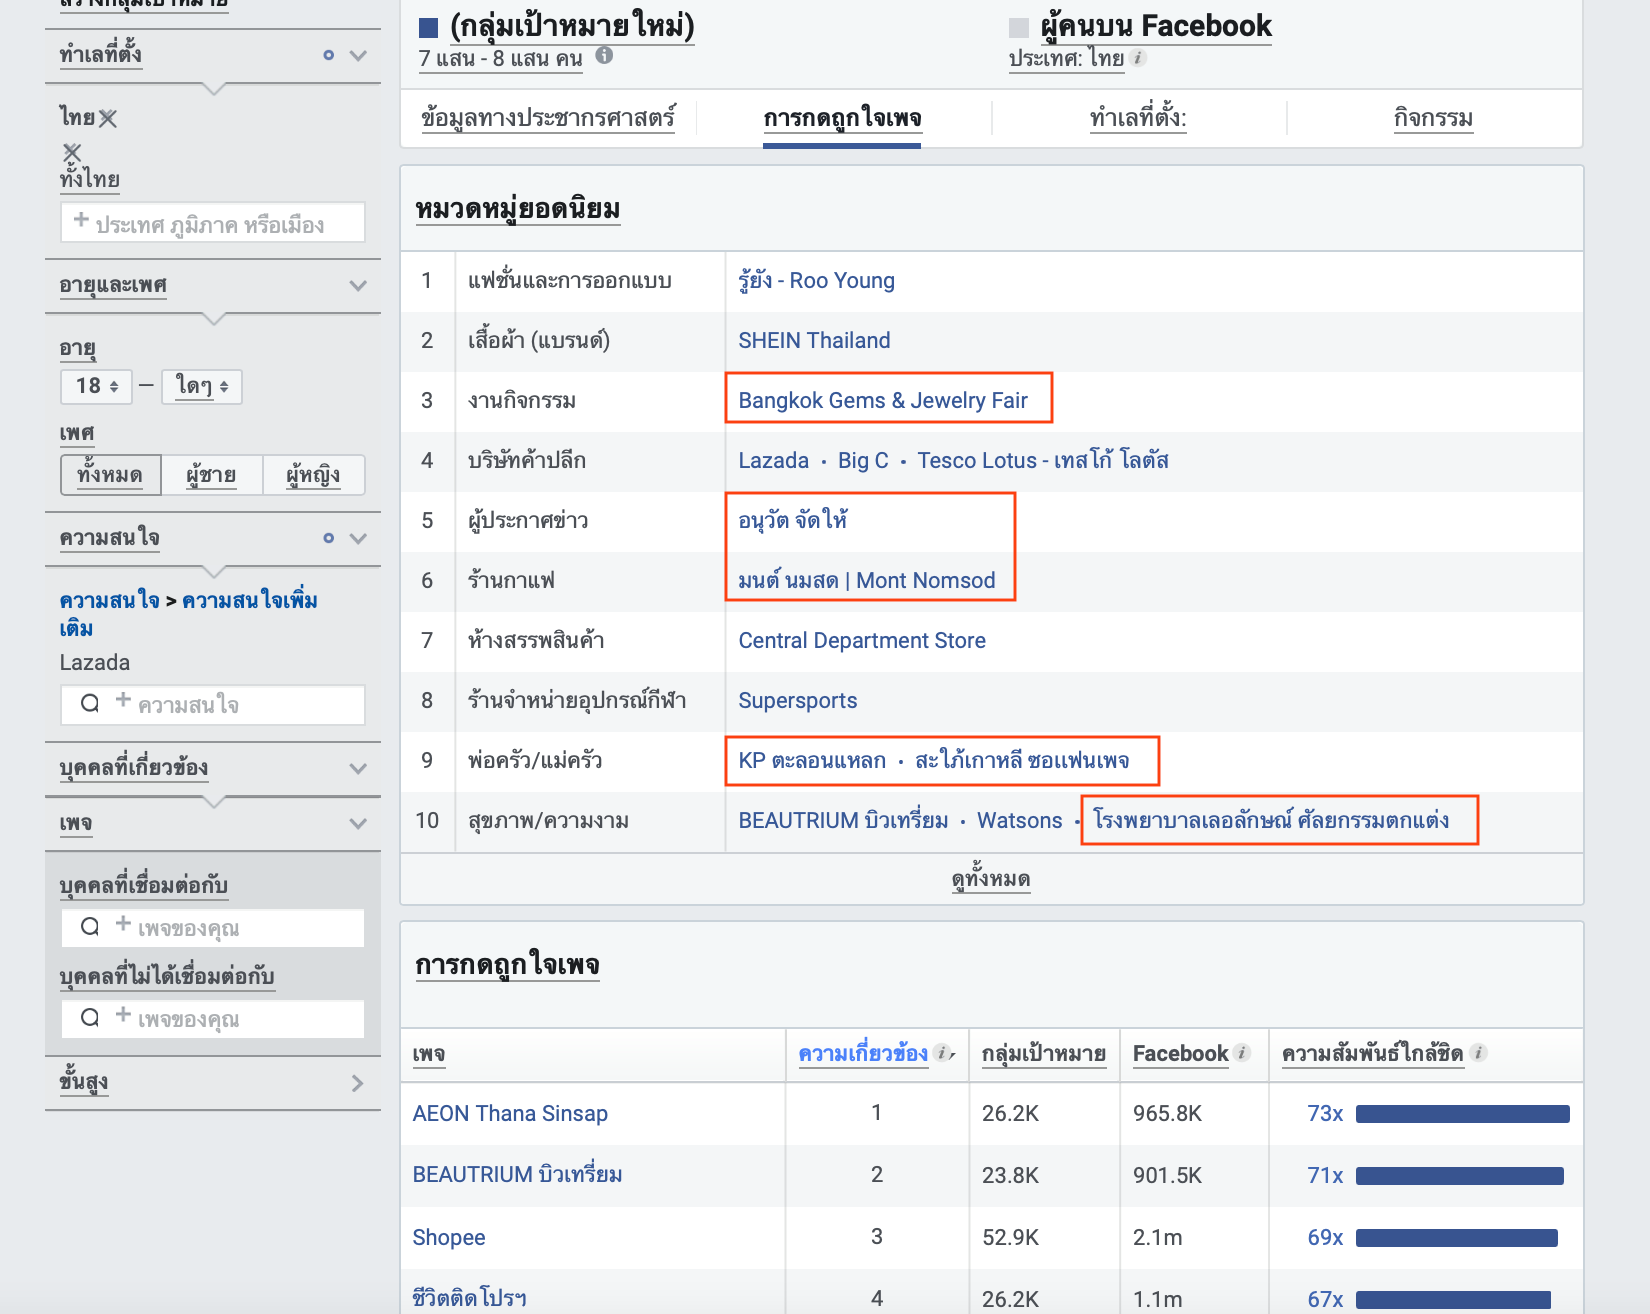Click the ความสนใจ breadcrumb link
Image resolution: width=1650 pixels, height=1314 pixels.
(x=109, y=601)
